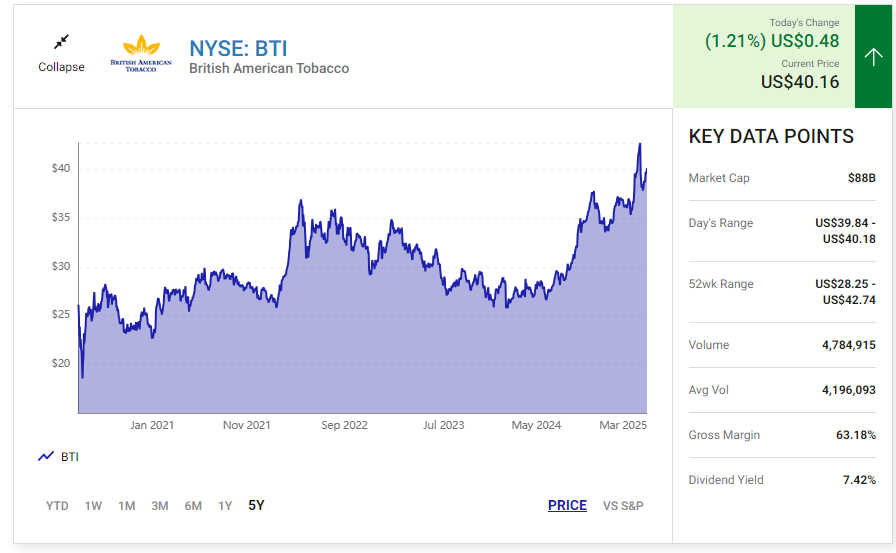
Task: Show the PRICE chart view
Action: [567, 506]
